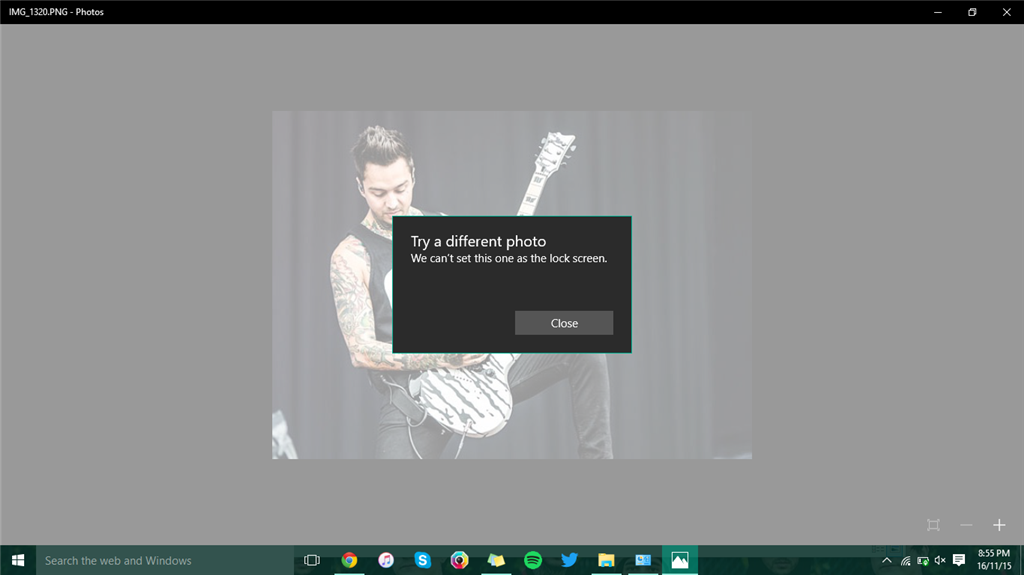Image resolution: width=1024 pixels, height=575 pixels.
Task: Dismiss the dialog with the Close button
Action: click(564, 323)
